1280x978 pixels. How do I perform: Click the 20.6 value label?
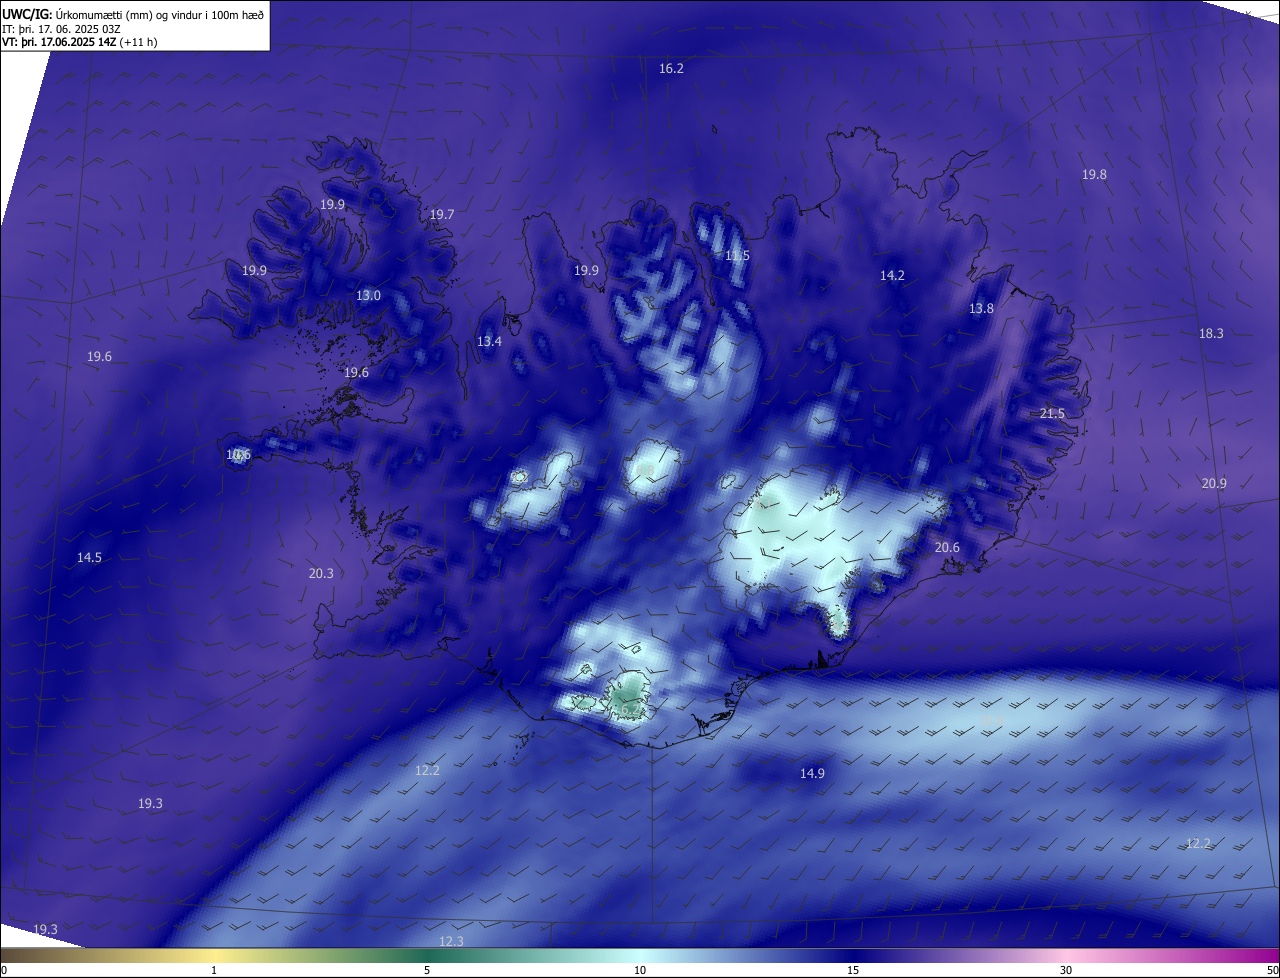tap(947, 547)
